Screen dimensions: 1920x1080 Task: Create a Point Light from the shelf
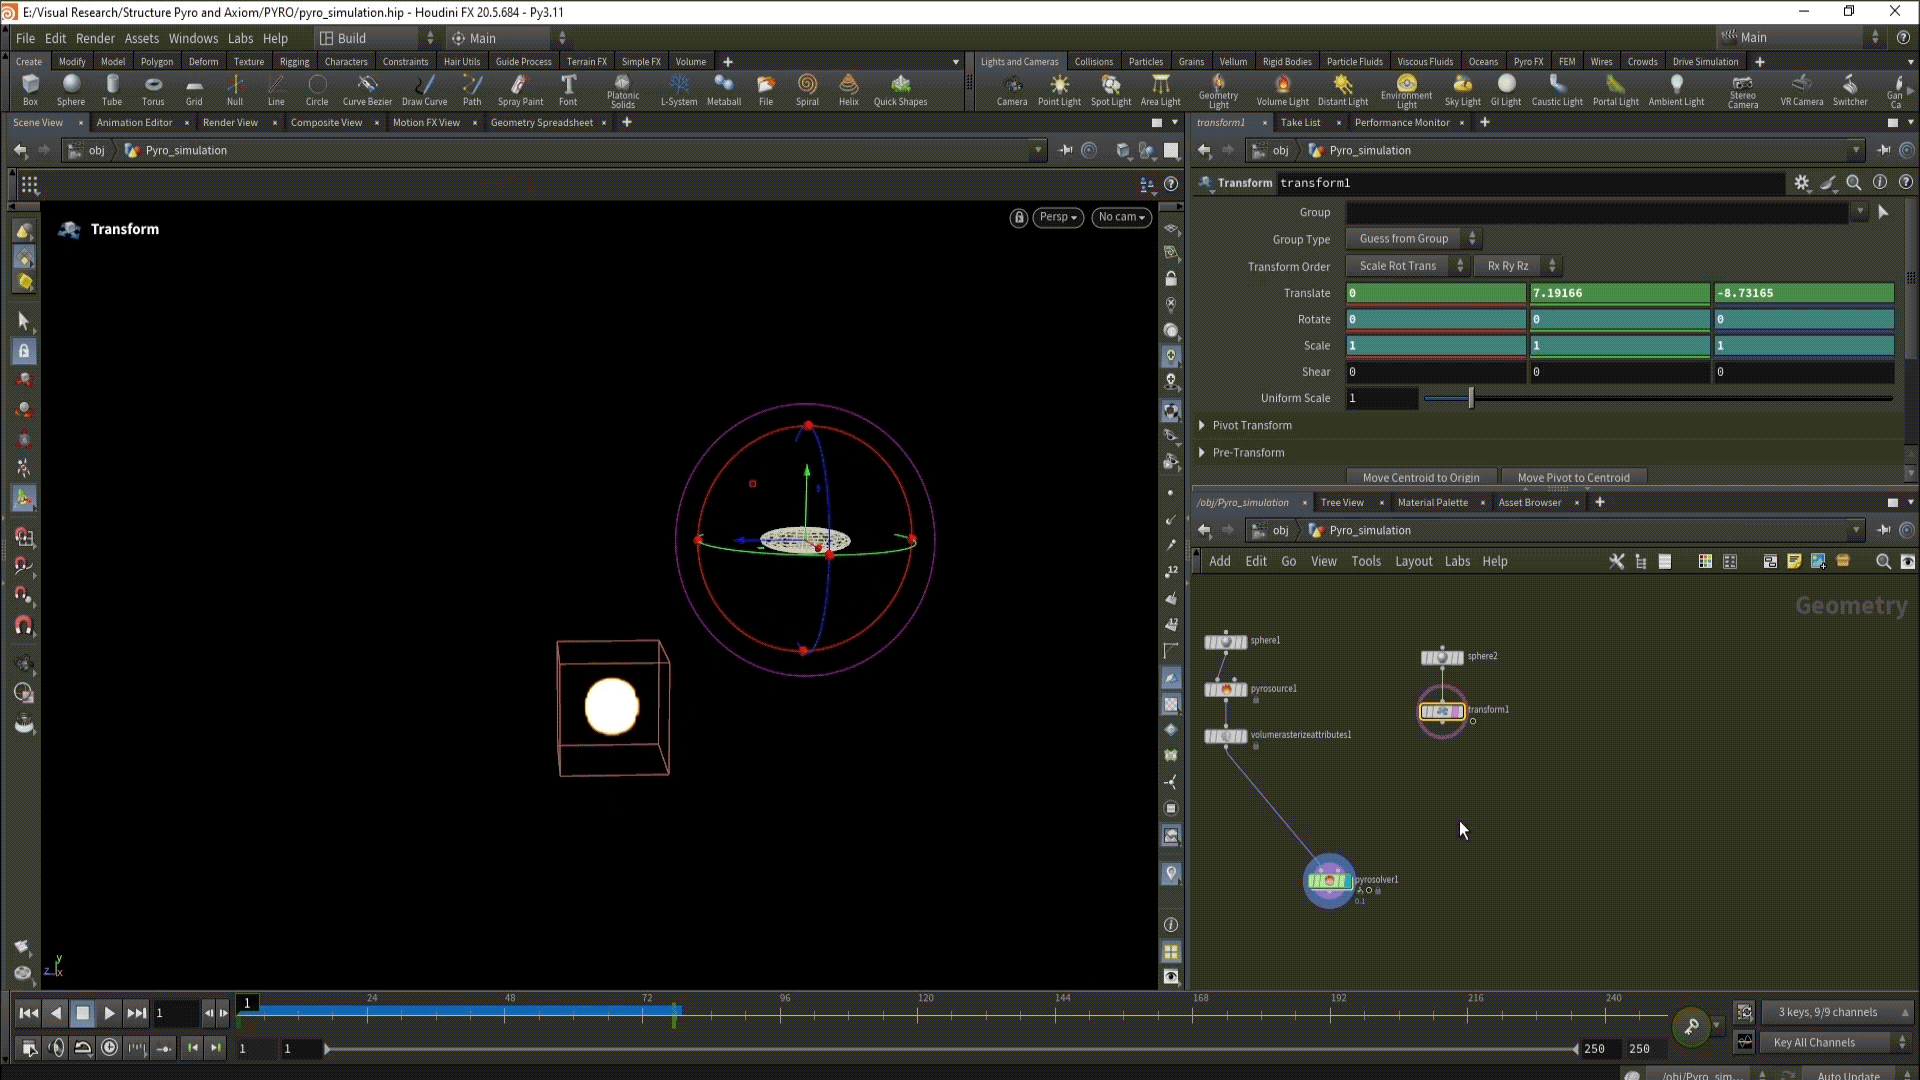click(1059, 88)
